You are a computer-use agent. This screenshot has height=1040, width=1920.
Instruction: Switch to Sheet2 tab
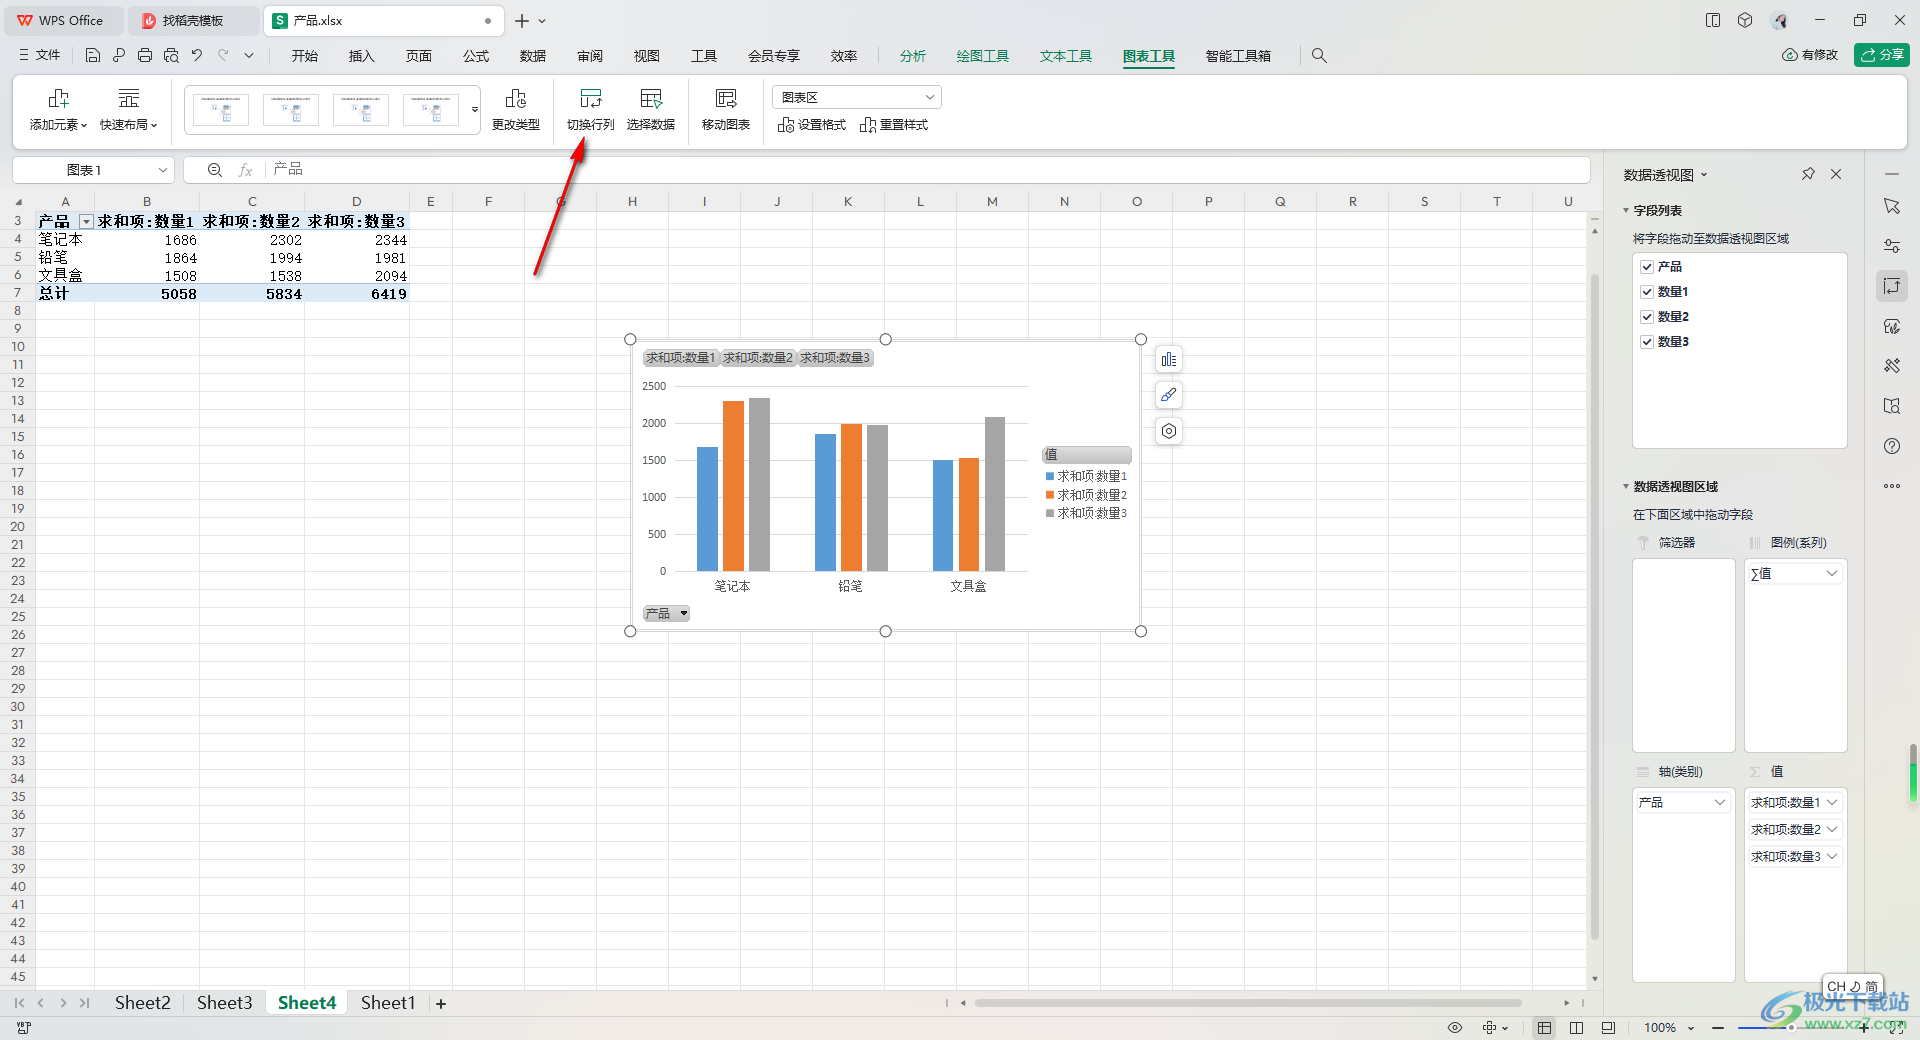point(143,1003)
